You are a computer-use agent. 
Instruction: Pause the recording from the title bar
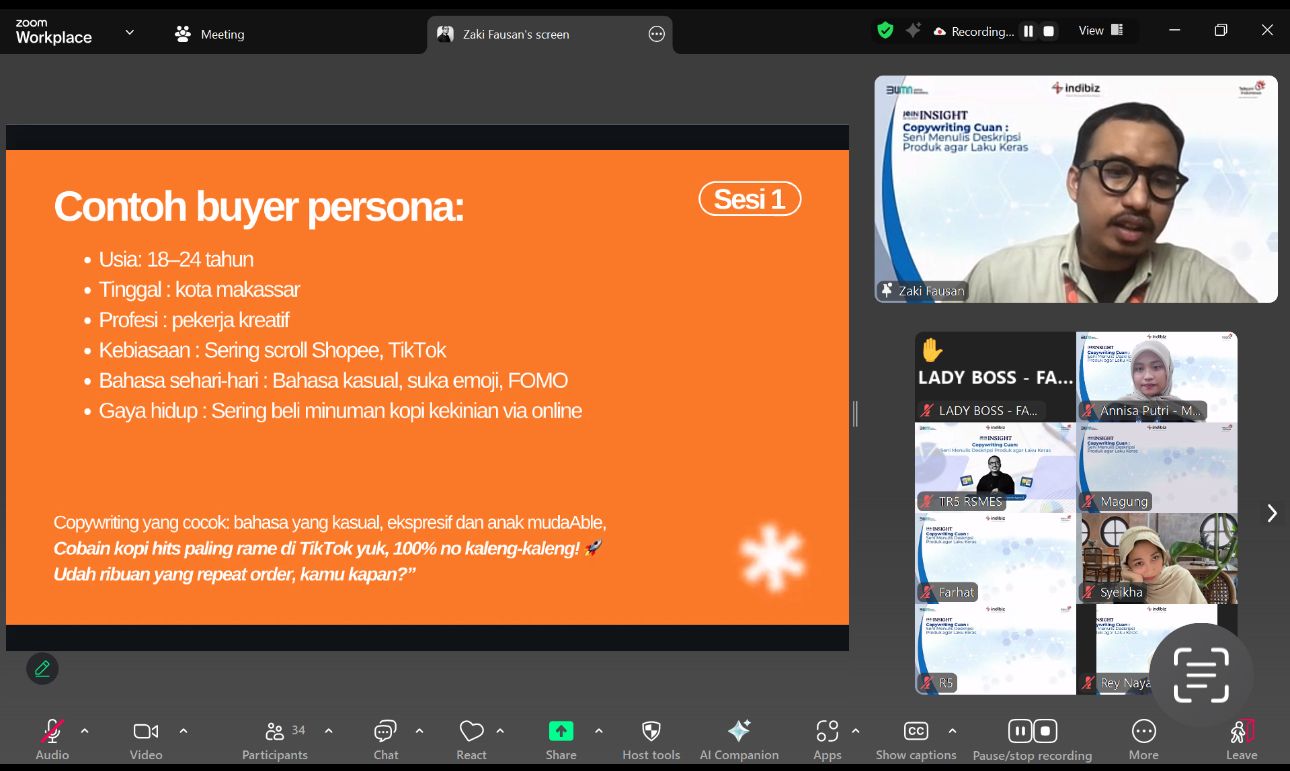(1027, 31)
